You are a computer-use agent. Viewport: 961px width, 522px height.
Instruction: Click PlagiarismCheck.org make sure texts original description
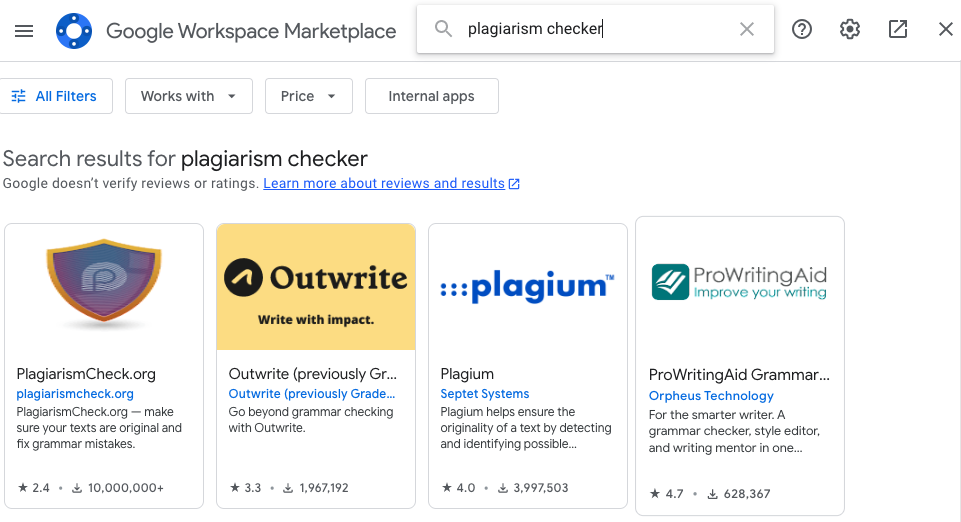99,428
